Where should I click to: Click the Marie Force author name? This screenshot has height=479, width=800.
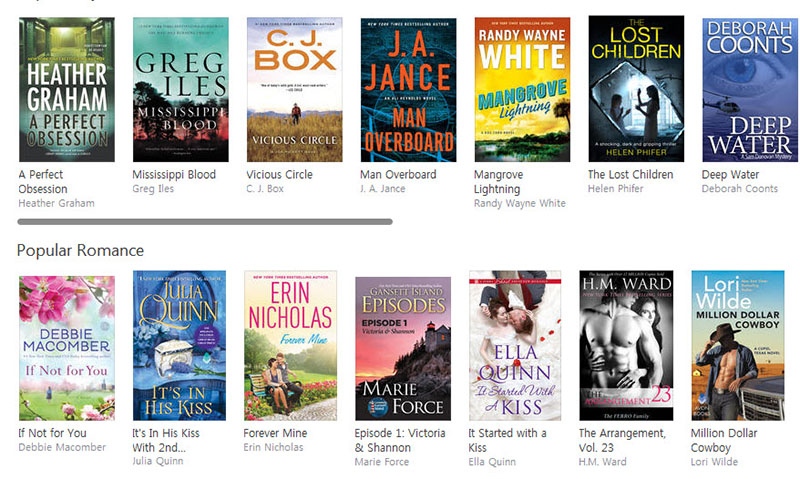pos(382,462)
